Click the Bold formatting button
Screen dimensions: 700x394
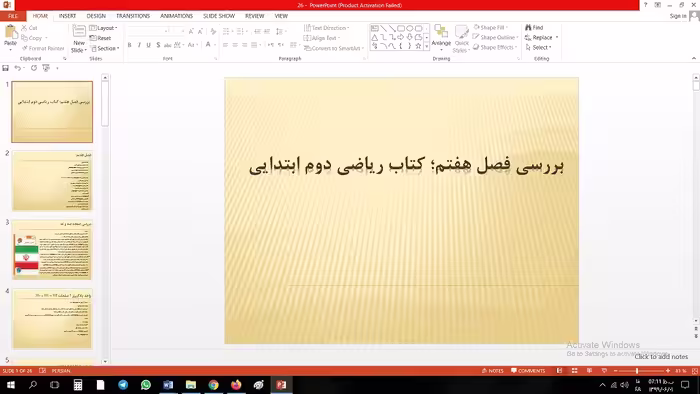coord(129,45)
